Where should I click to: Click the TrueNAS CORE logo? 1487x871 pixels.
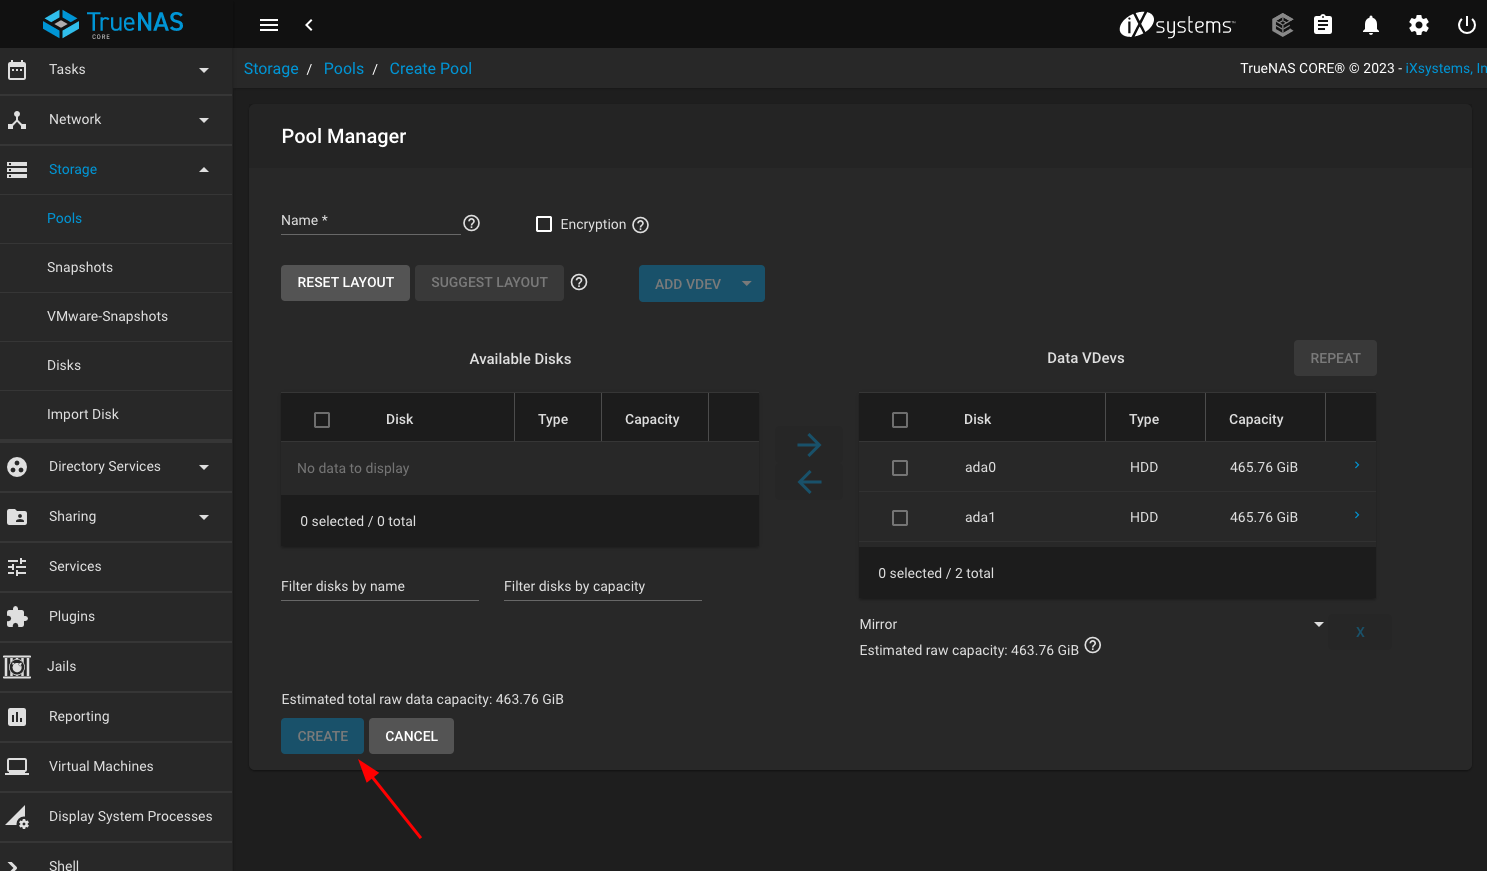(x=113, y=24)
